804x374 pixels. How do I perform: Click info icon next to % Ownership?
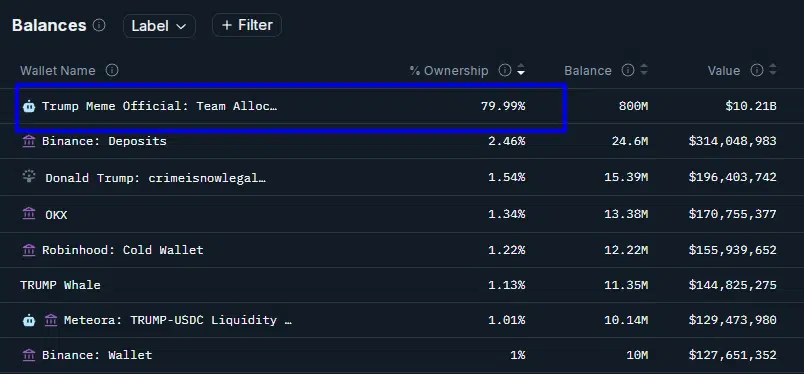click(505, 70)
